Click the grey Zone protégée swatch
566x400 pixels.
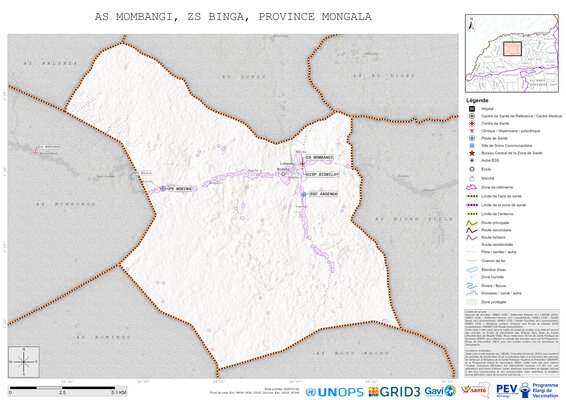[x=472, y=302]
